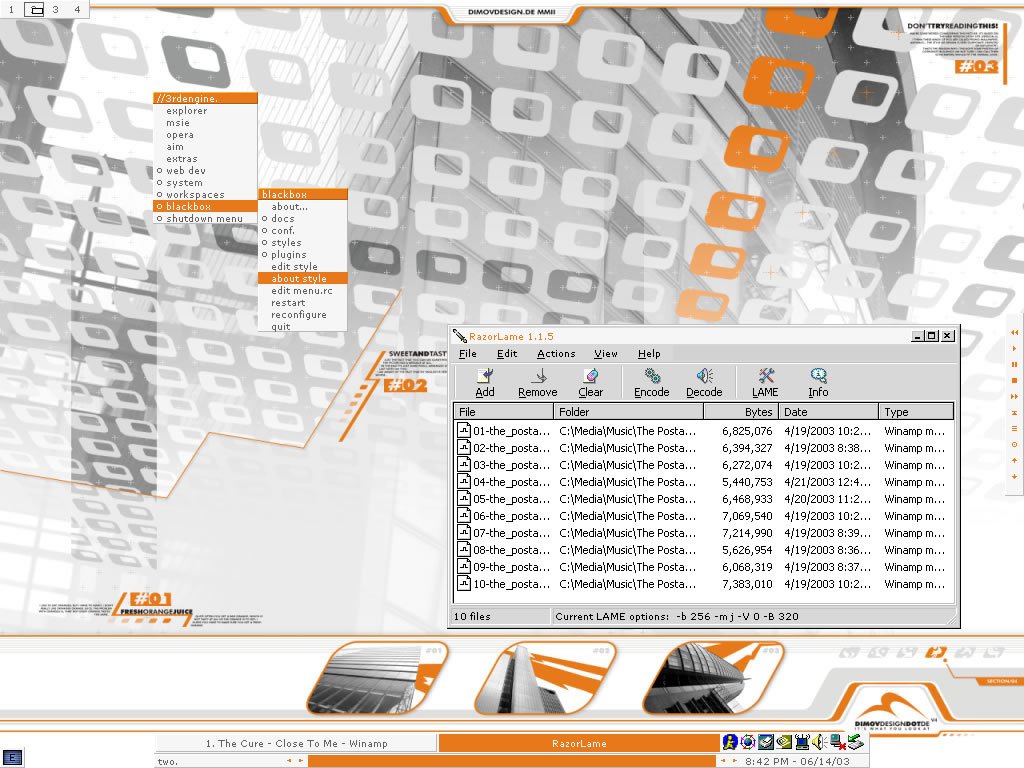The height and width of the screenshot is (768, 1024).
Task: Expand the styles submenu
Action: (x=302, y=242)
